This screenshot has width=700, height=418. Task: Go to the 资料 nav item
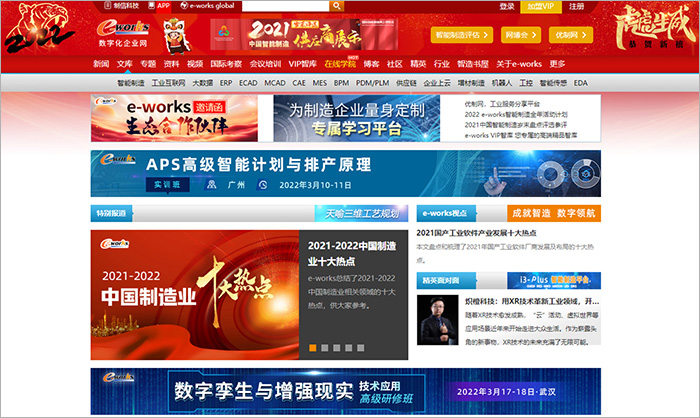click(171, 64)
